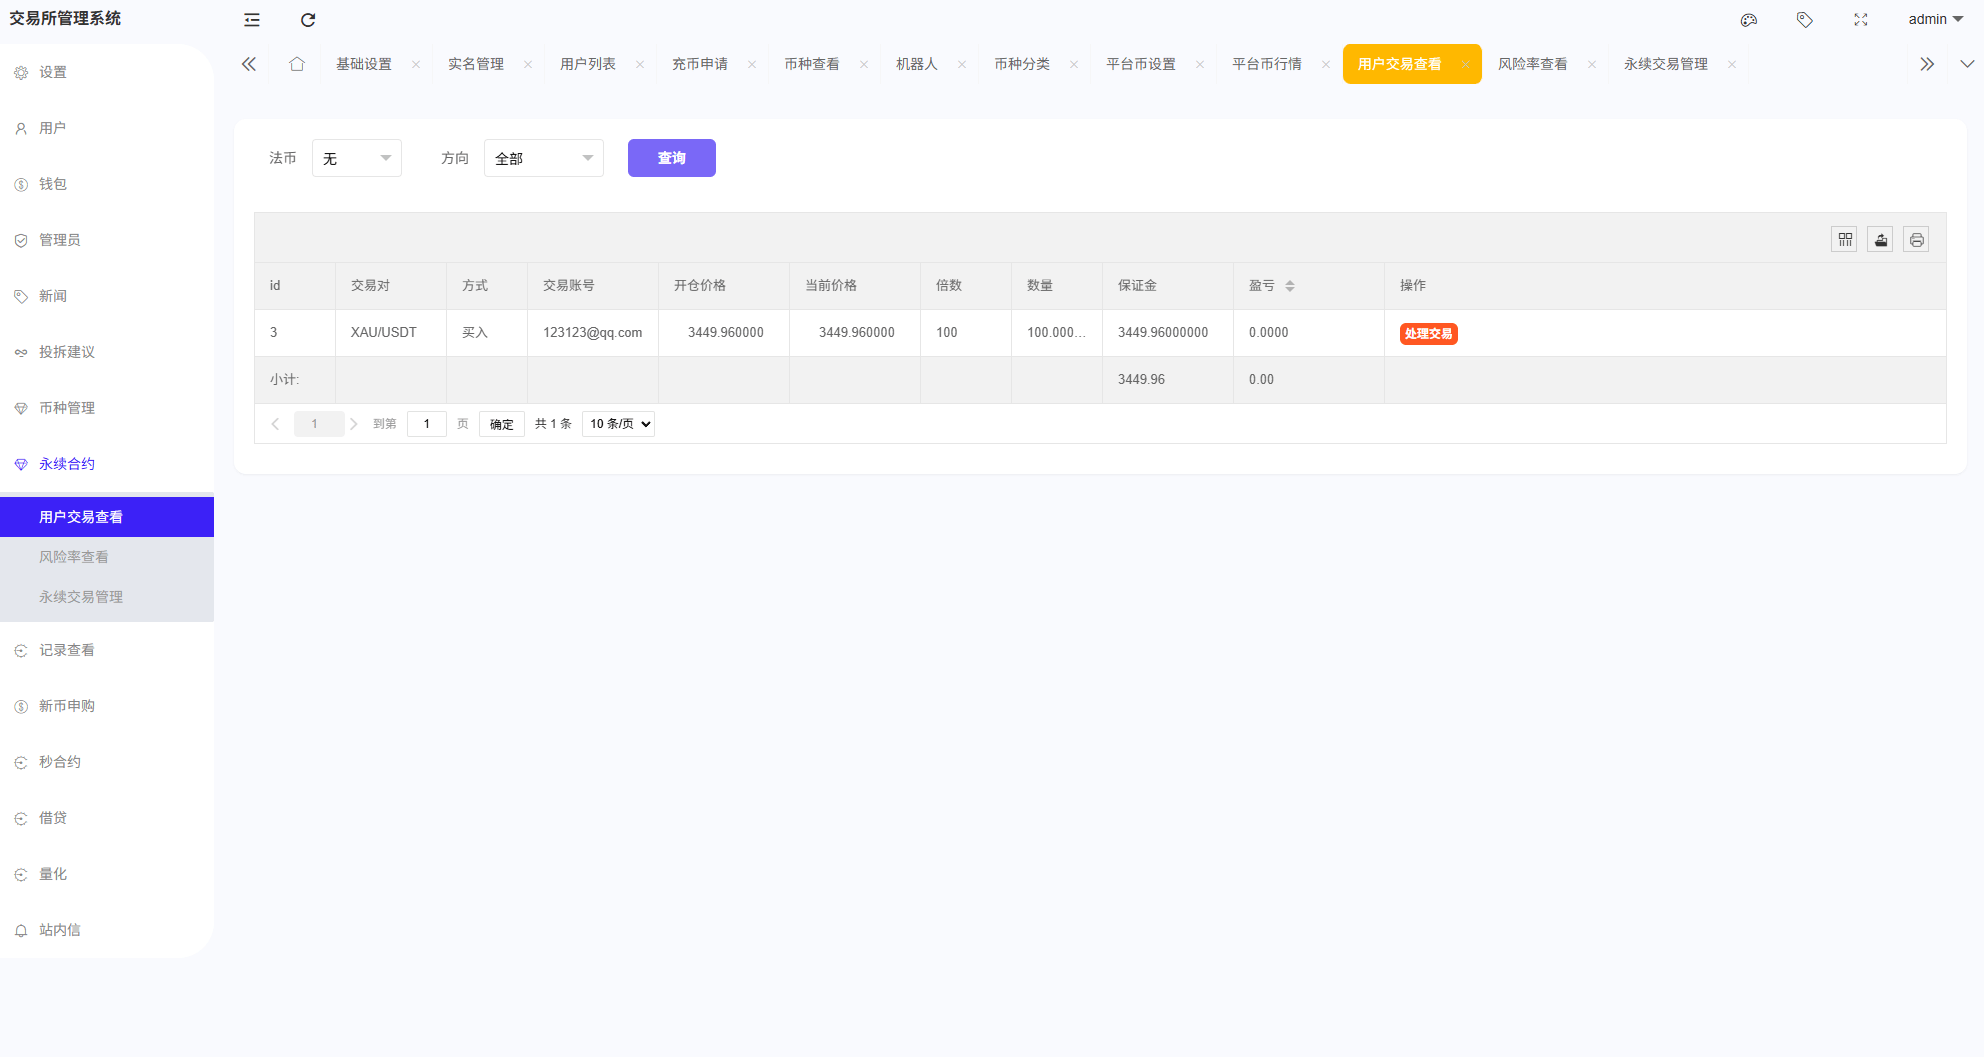This screenshot has width=1984, height=1057.
Task: Open the theme palette icon
Action: (1749, 20)
